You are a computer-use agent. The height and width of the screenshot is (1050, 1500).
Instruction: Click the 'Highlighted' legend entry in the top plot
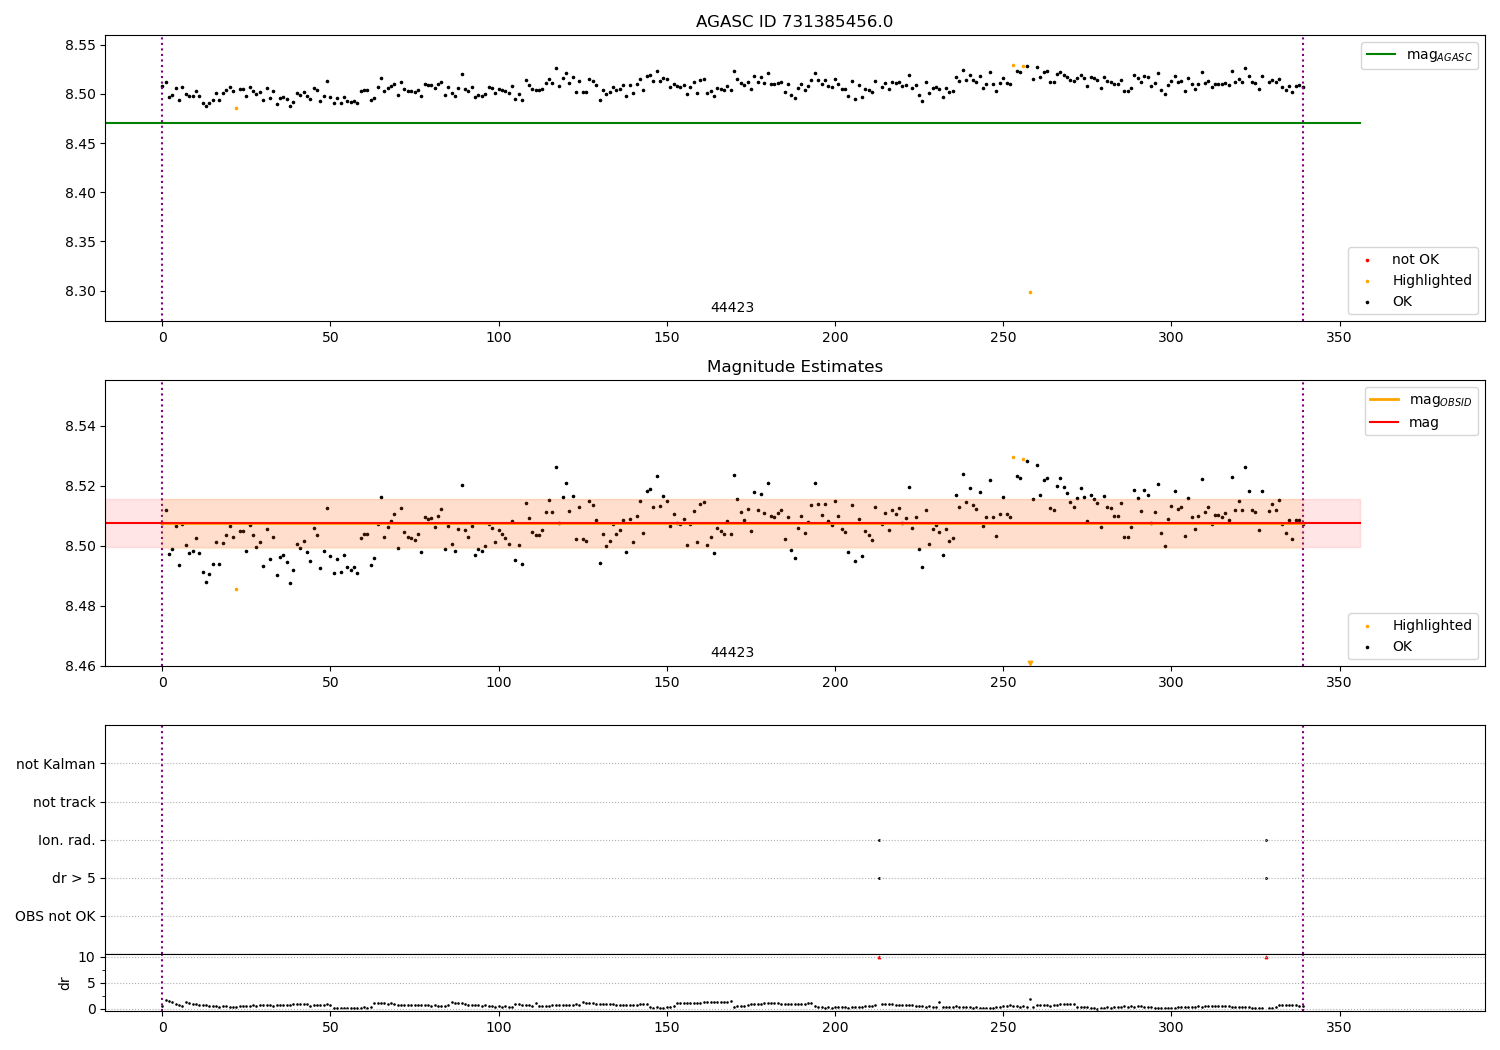pos(1432,281)
